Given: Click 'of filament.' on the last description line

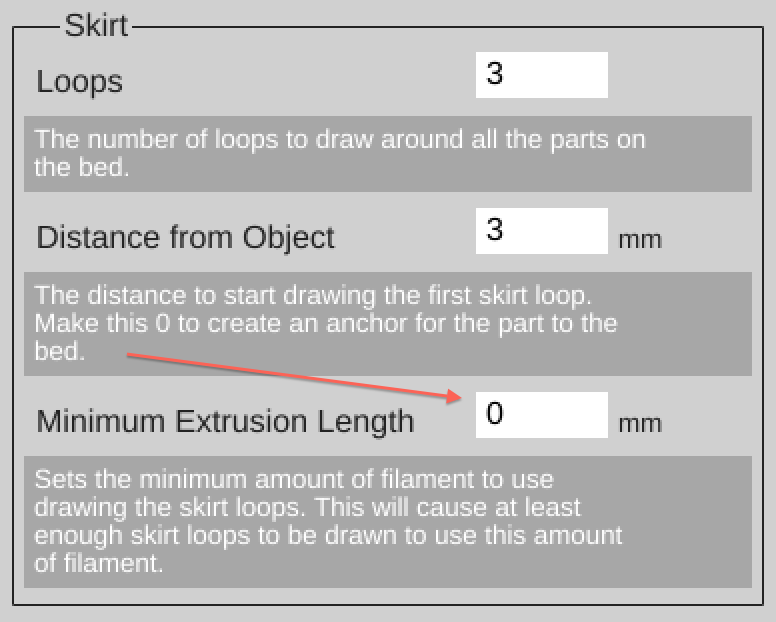Looking at the screenshot, I should click(98, 563).
